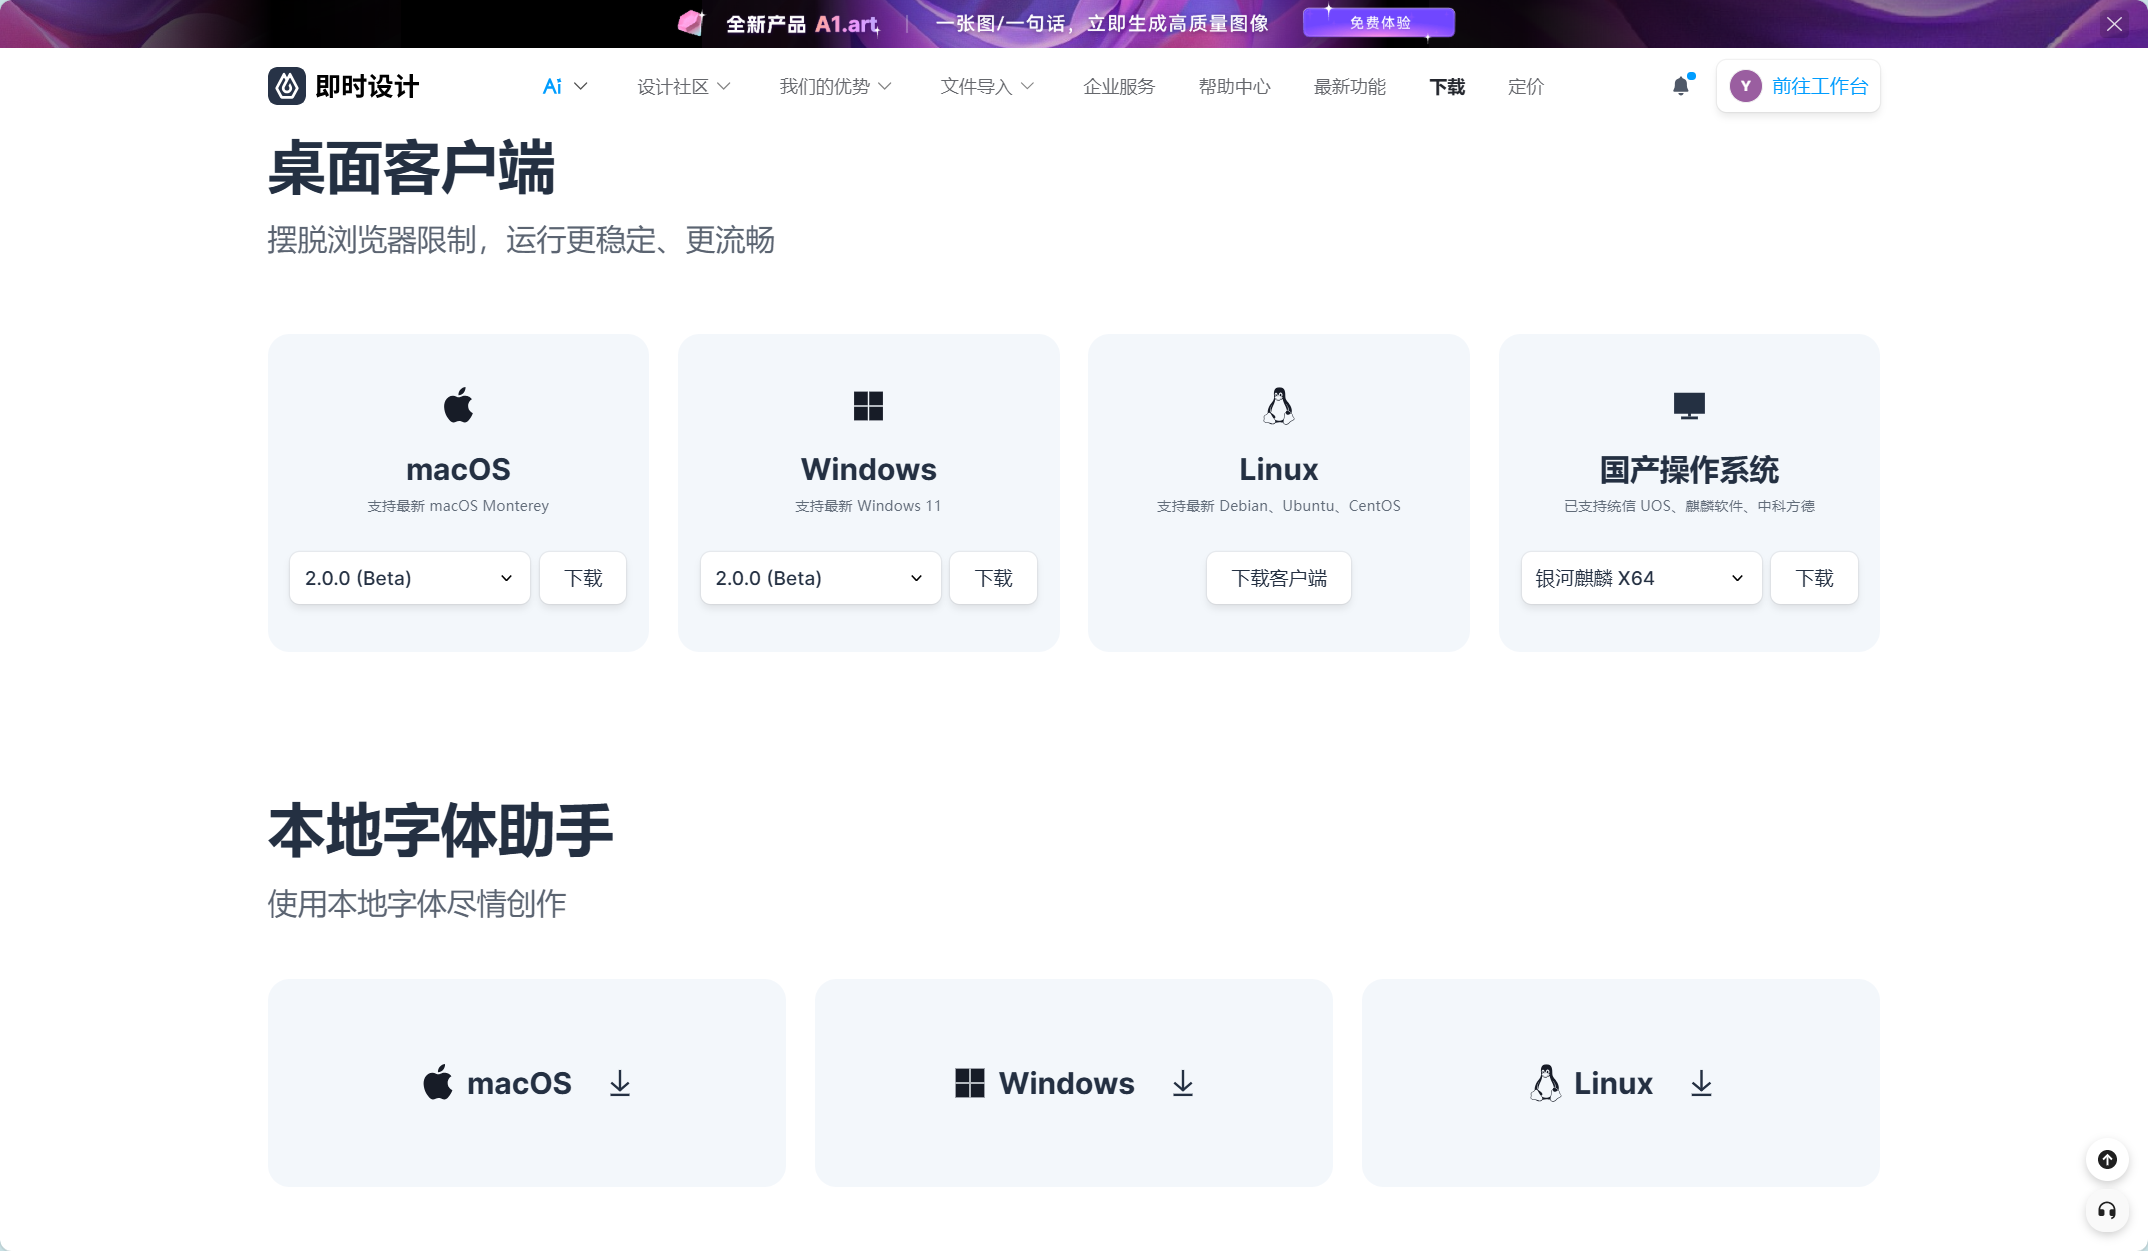
Task: Click the 国产操作系统 card title
Action: [x=1689, y=469]
